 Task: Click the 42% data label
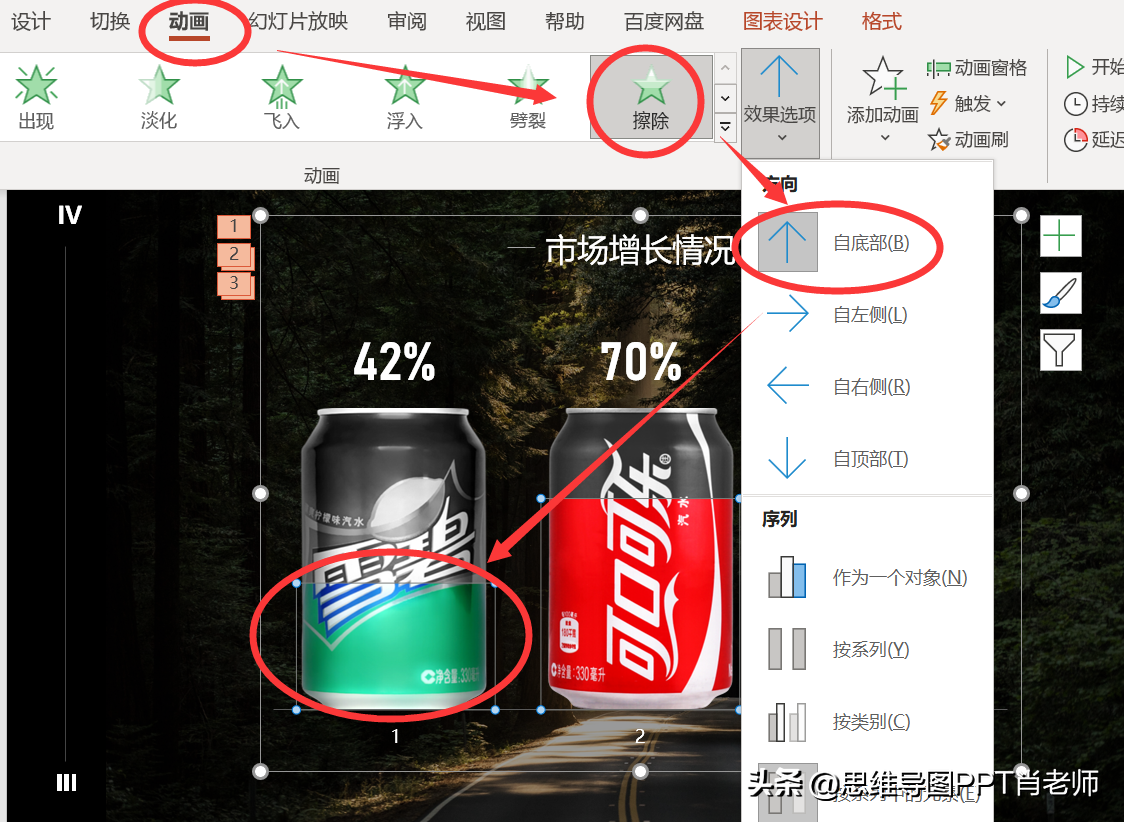(394, 361)
